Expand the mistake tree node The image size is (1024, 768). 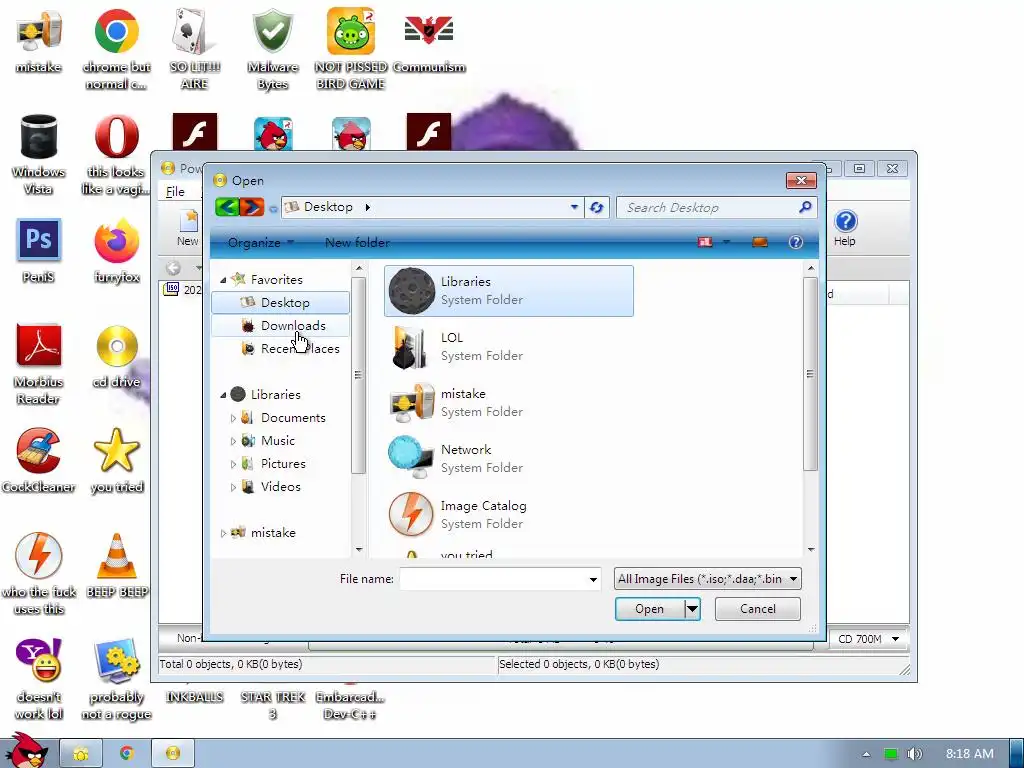click(x=223, y=533)
